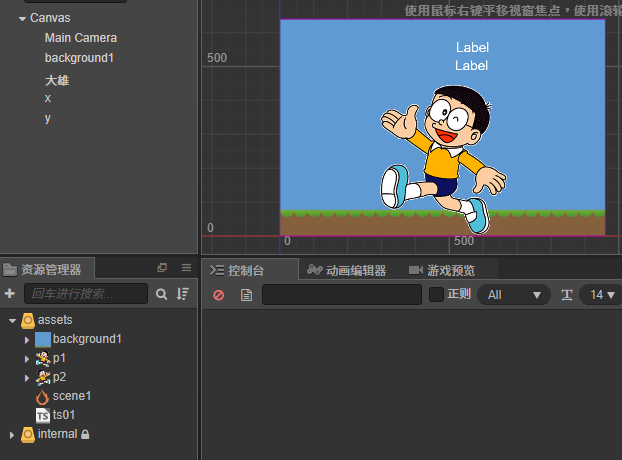Click the internal folder icon

28,435
